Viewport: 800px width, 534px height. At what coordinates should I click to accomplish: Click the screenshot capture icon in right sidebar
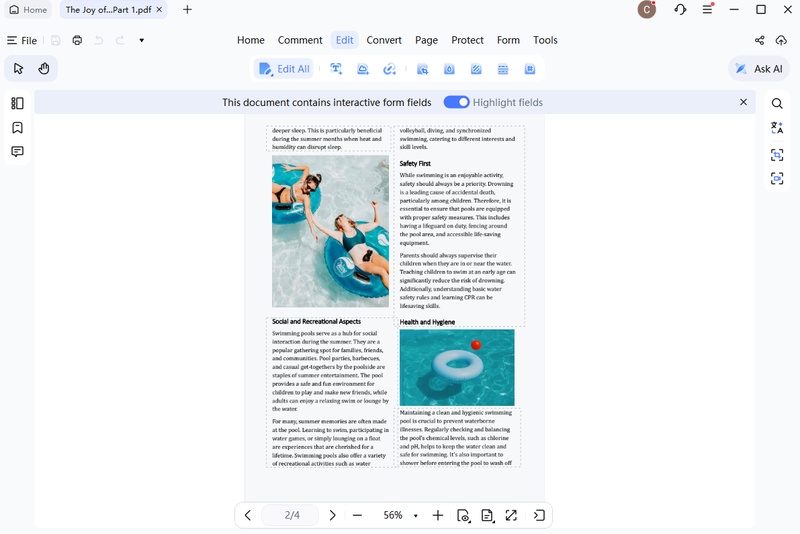(777, 178)
